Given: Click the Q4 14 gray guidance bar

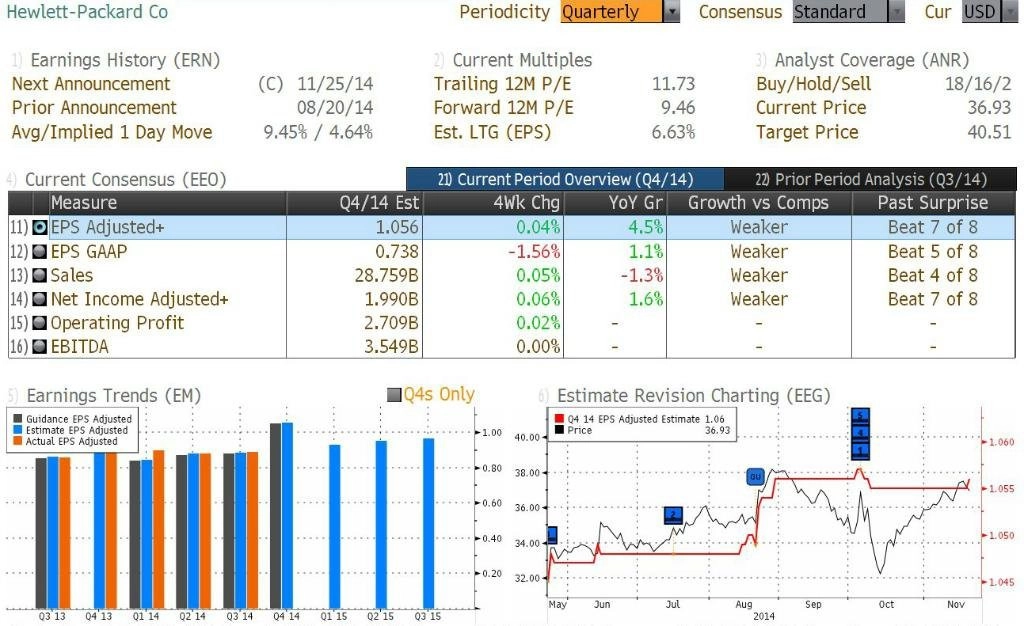Looking at the screenshot, I should point(276,516).
